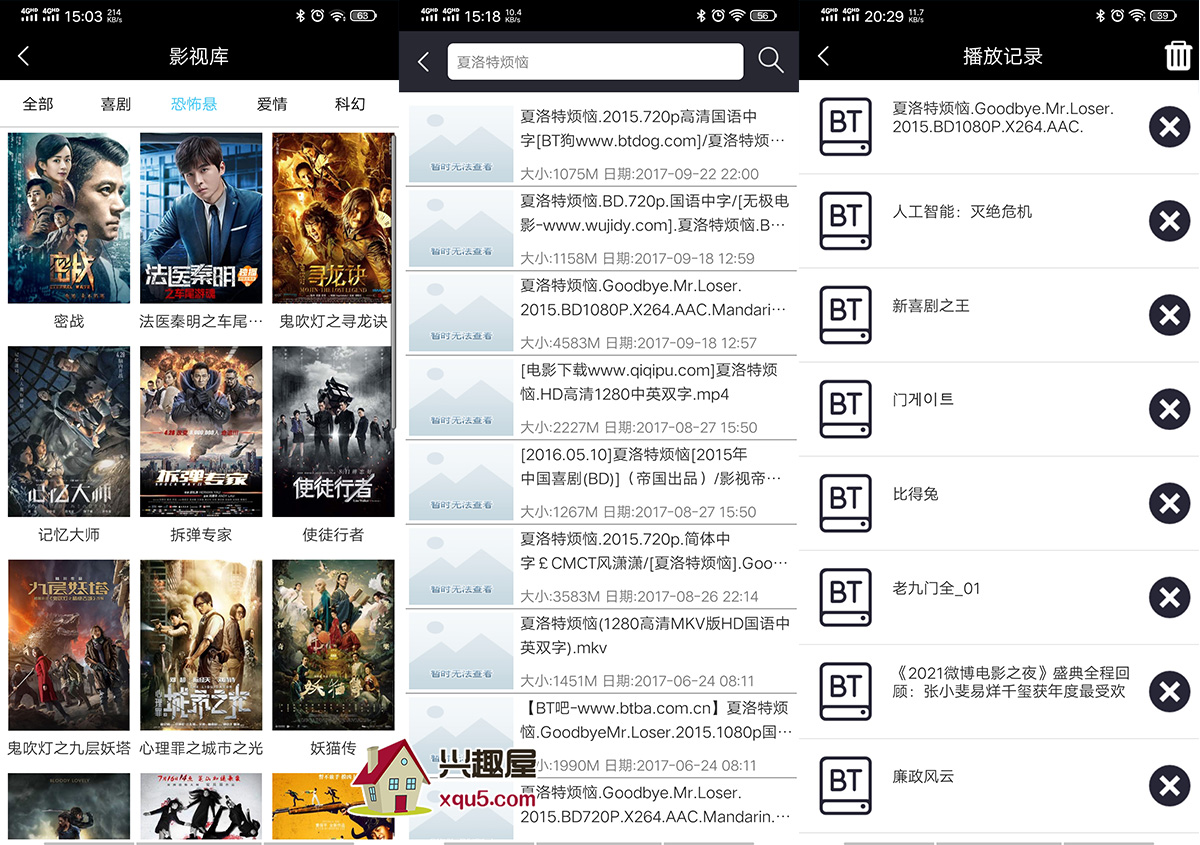The width and height of the screenshot is (1200, 845).
Task: Remove the 人工智能:灭绝危机 history entry
Action: 1169,221
